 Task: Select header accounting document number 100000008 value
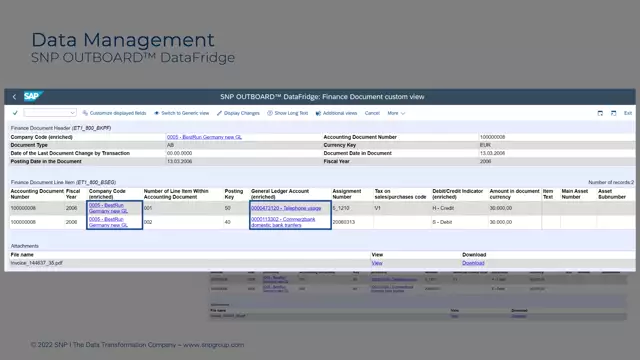(x=492, y=137)
